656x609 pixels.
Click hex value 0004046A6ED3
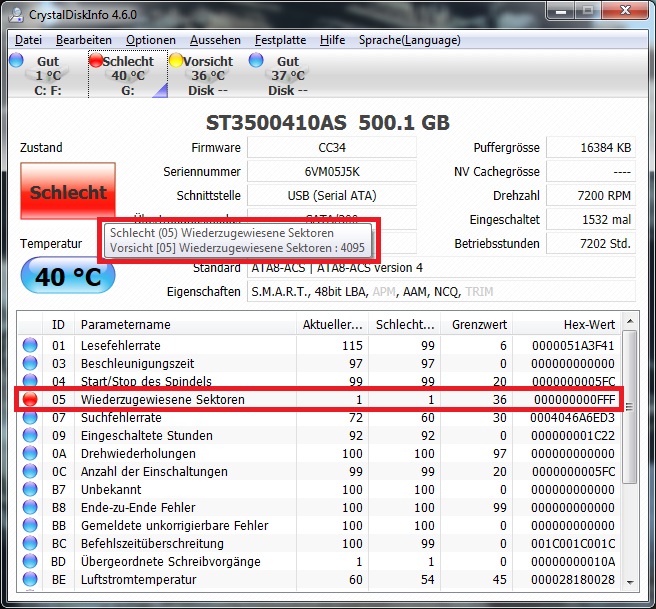572,417
